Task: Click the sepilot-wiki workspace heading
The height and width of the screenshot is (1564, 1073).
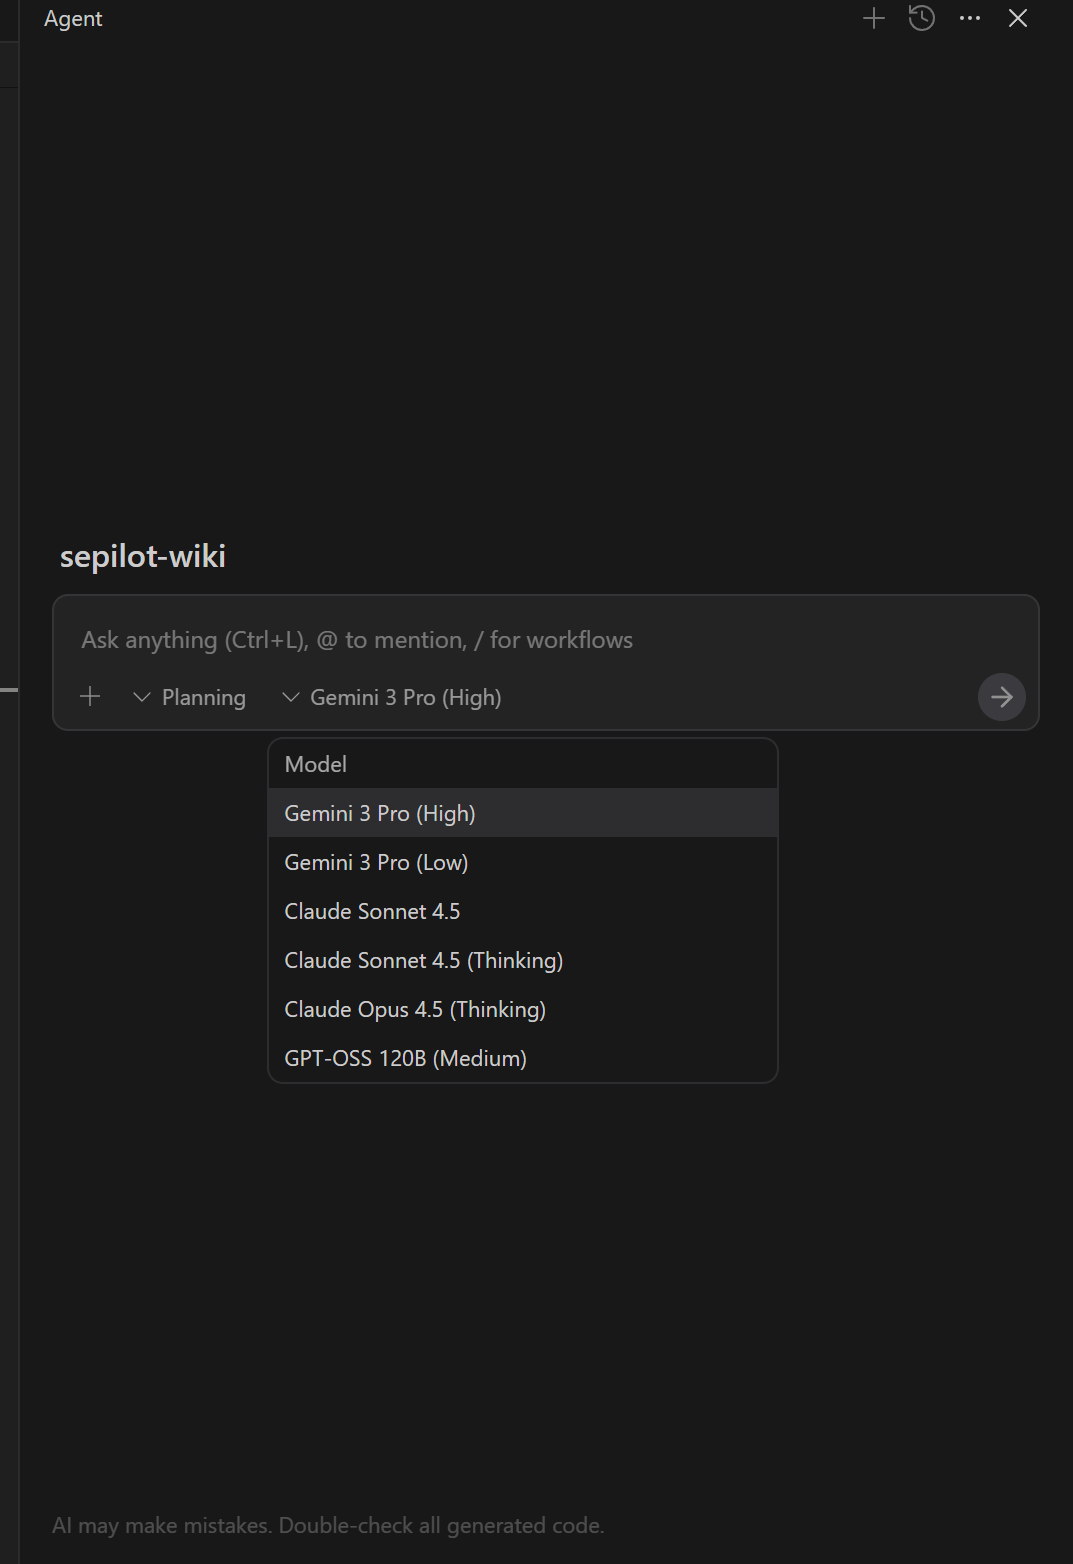Action: tap(143, 556)
